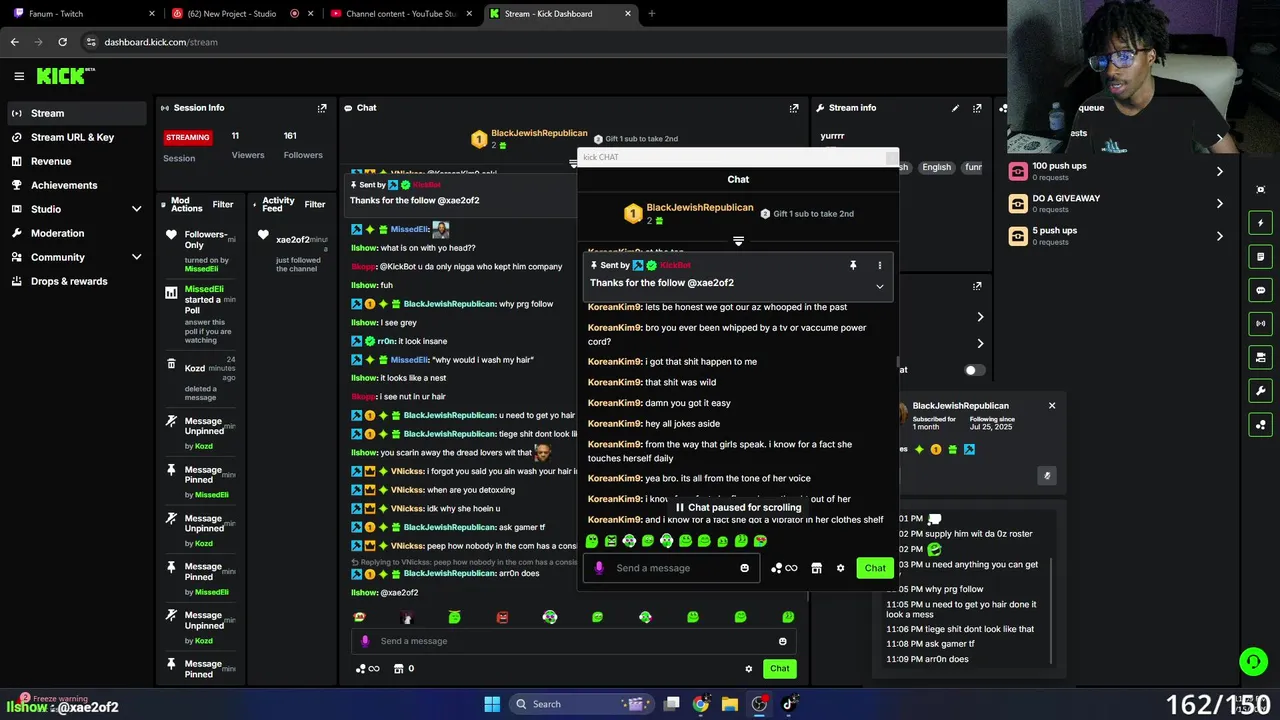Go to Stream in sidebar
The image size is (1280, 720).
click(x=77, y=113)
